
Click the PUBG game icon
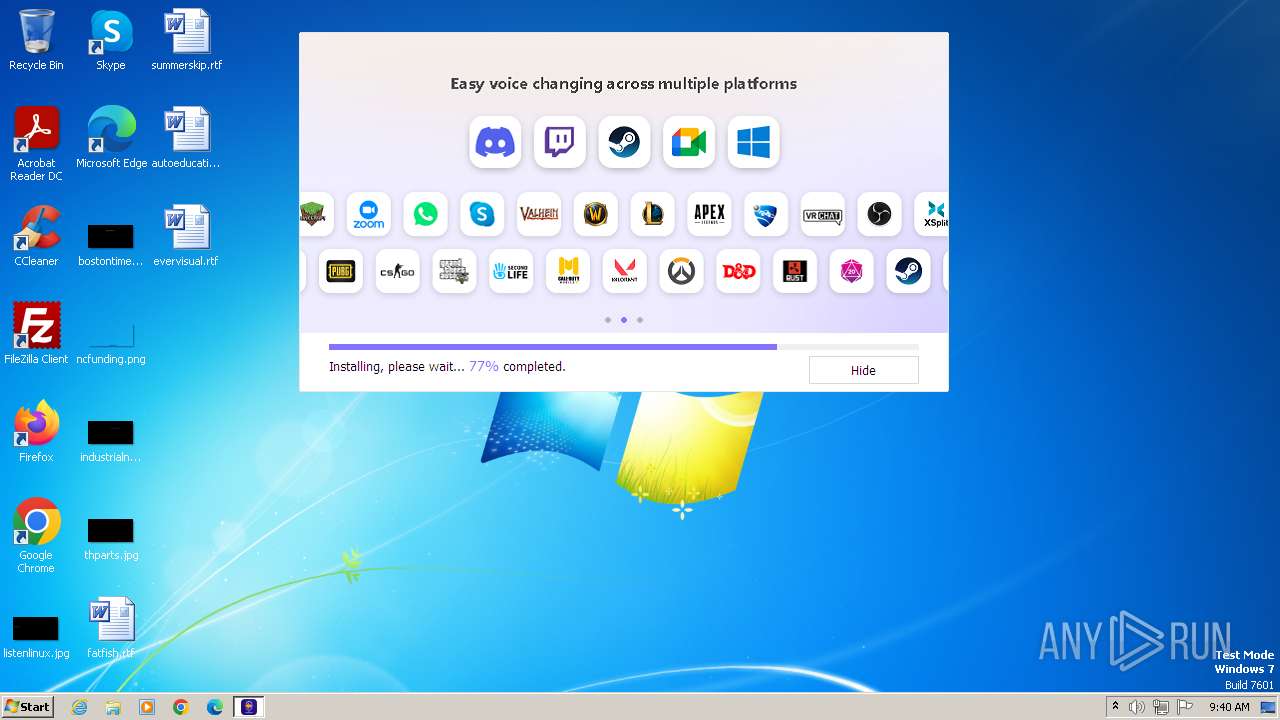341,271
